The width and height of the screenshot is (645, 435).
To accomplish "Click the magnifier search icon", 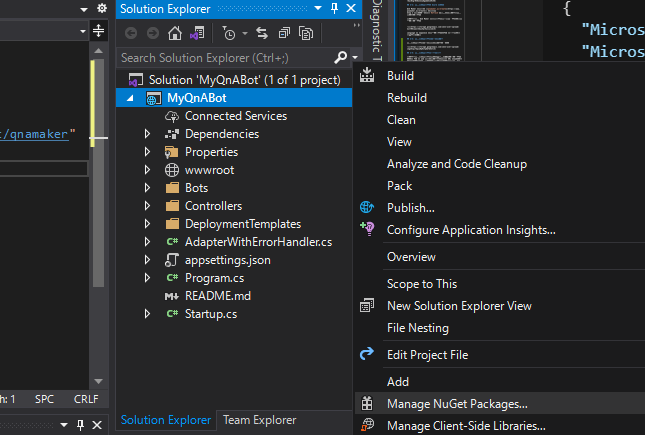I will (x=341, y=57).
